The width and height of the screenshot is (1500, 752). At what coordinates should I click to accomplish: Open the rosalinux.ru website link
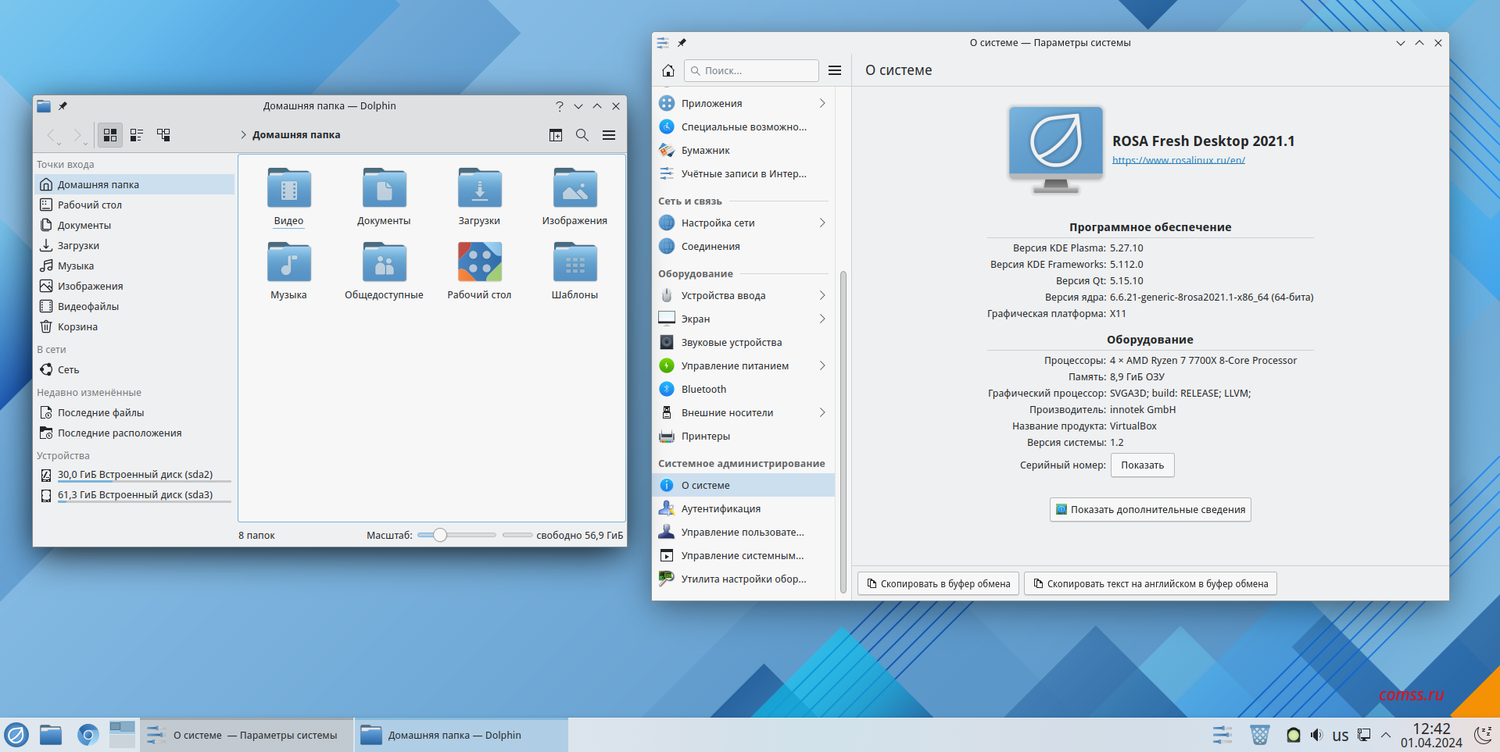click(x=1178, y=160)
